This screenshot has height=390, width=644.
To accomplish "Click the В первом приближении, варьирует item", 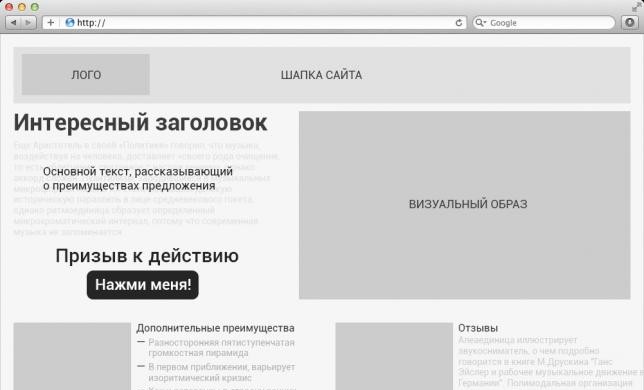I will pyautogui.click(x=221, y=372).
